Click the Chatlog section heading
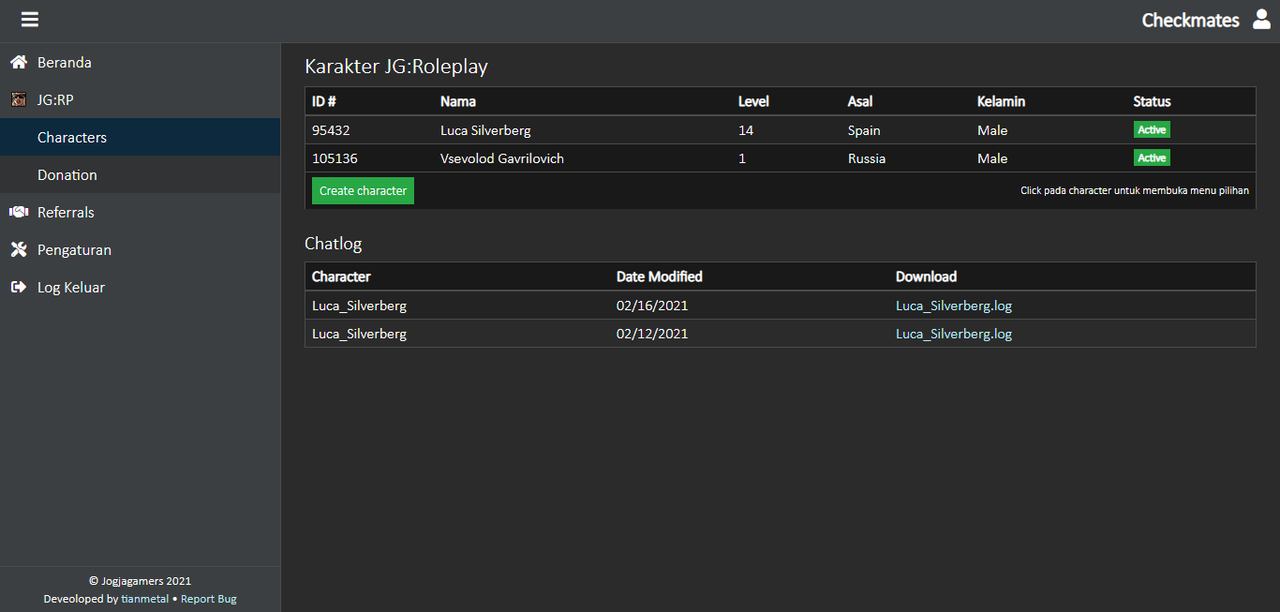1280x612 pixels. 333,244
